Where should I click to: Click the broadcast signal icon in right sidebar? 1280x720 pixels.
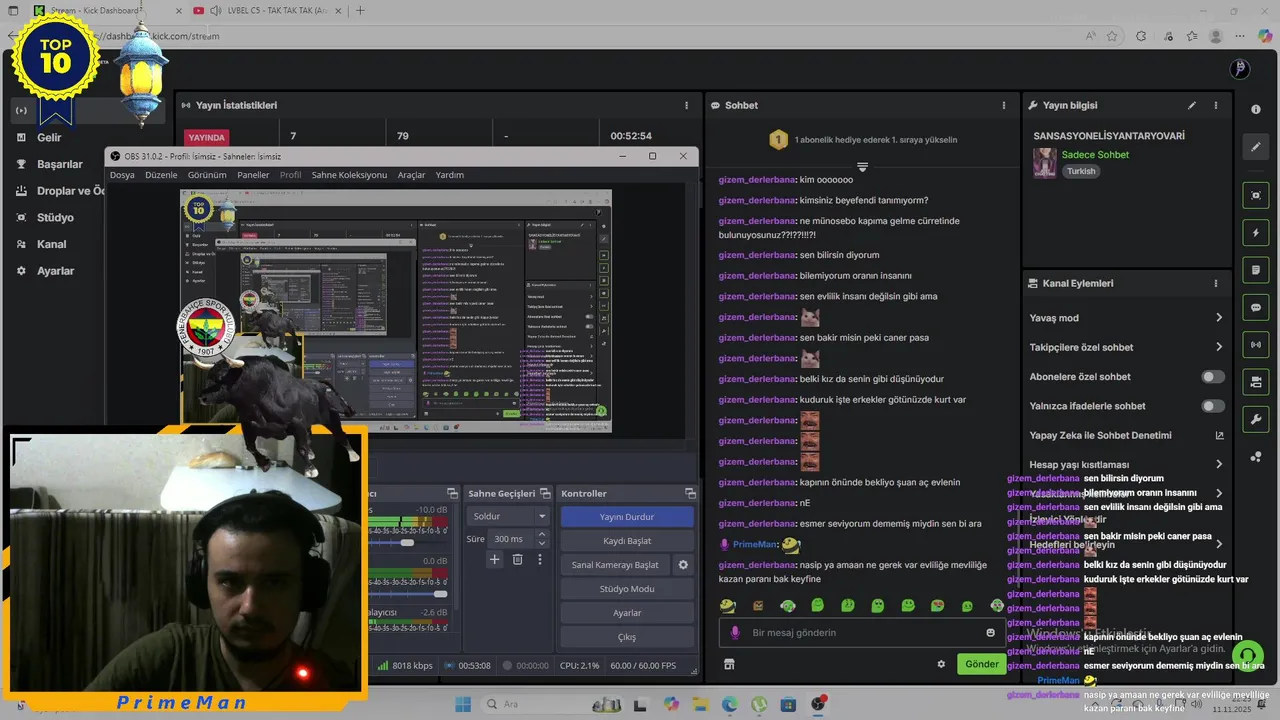[x=1256, y=345]
